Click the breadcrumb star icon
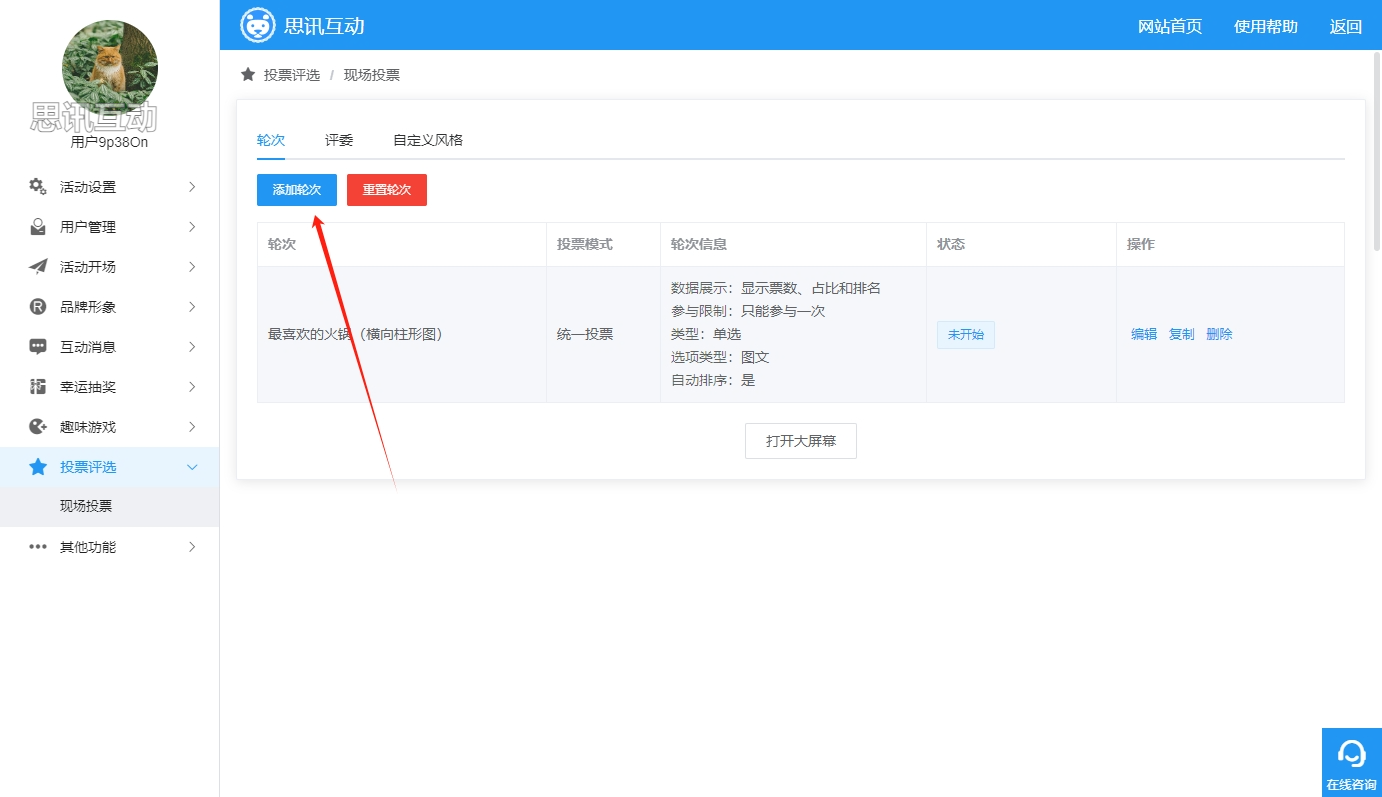Image resolution: width=1382 pixels, height=797 pixels. (x=248, y=75)
